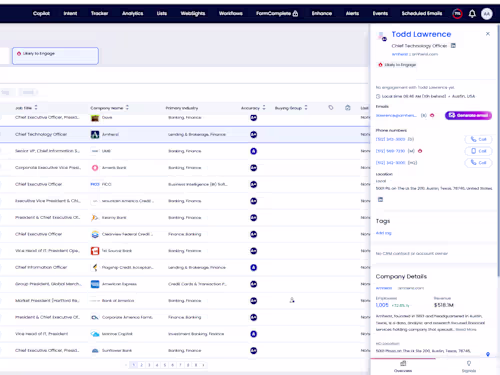Call the direct (D) phone number

click(478, 139)
